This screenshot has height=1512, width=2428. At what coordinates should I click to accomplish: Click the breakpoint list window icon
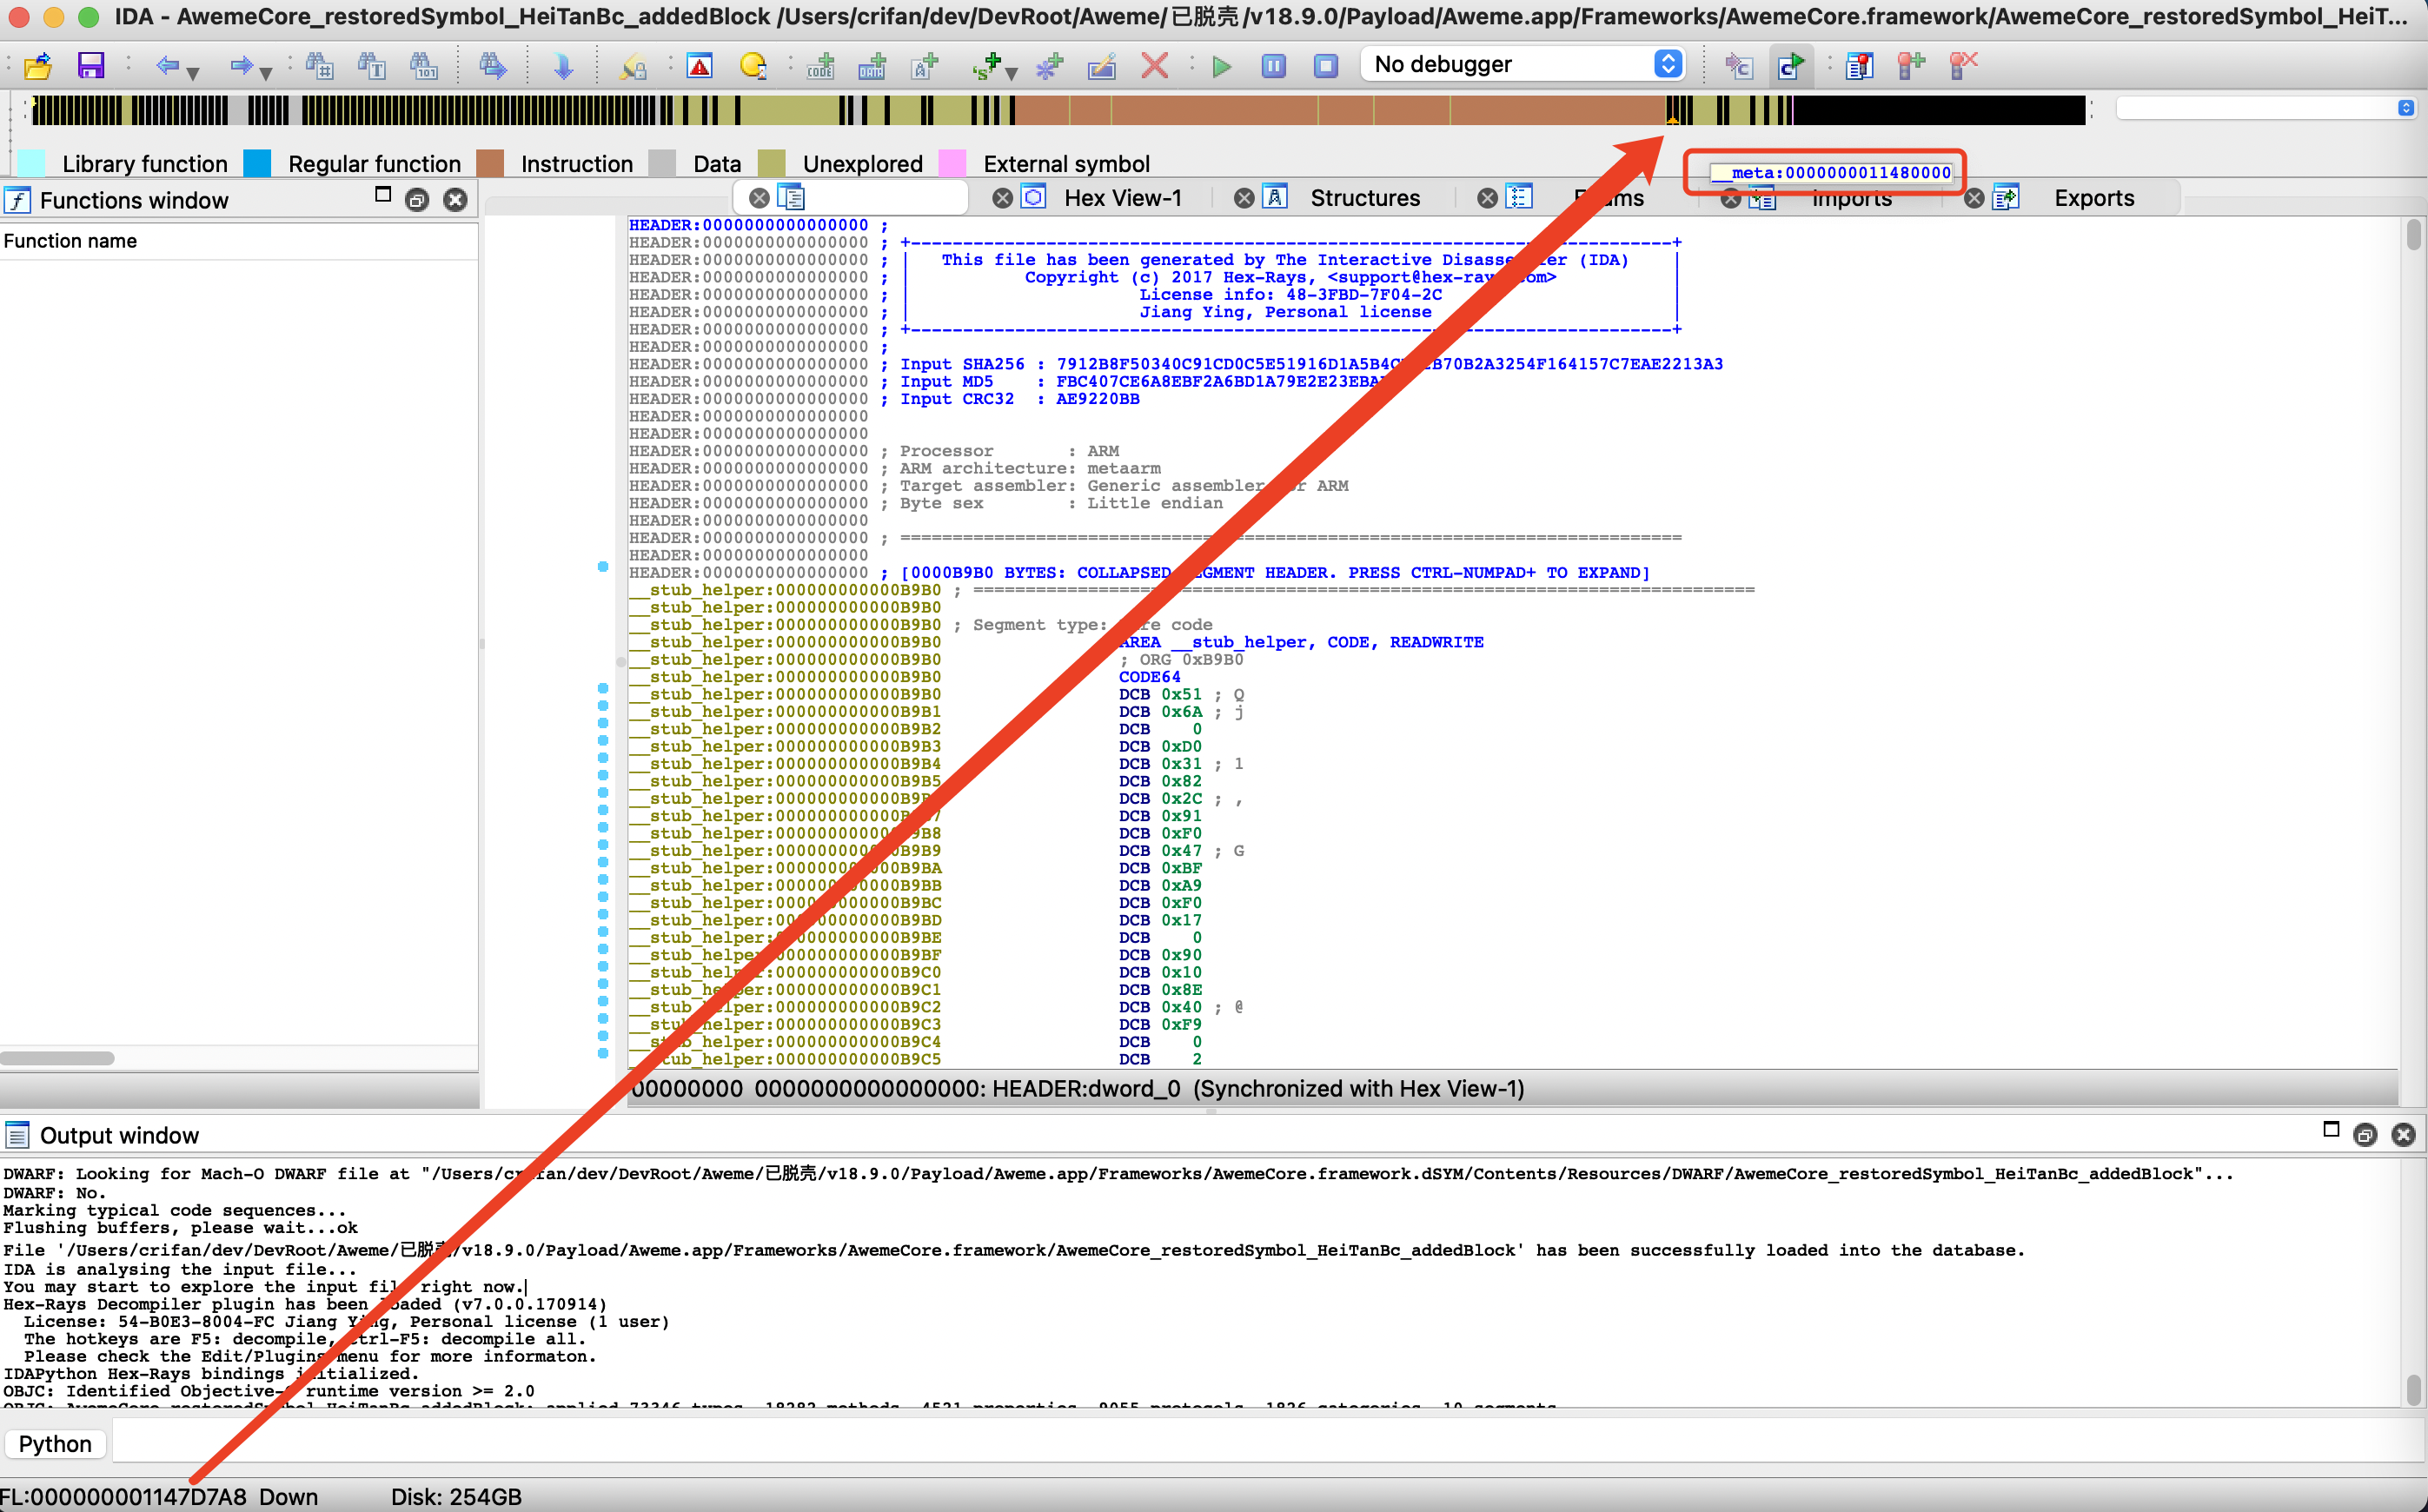coord(1859,66)
